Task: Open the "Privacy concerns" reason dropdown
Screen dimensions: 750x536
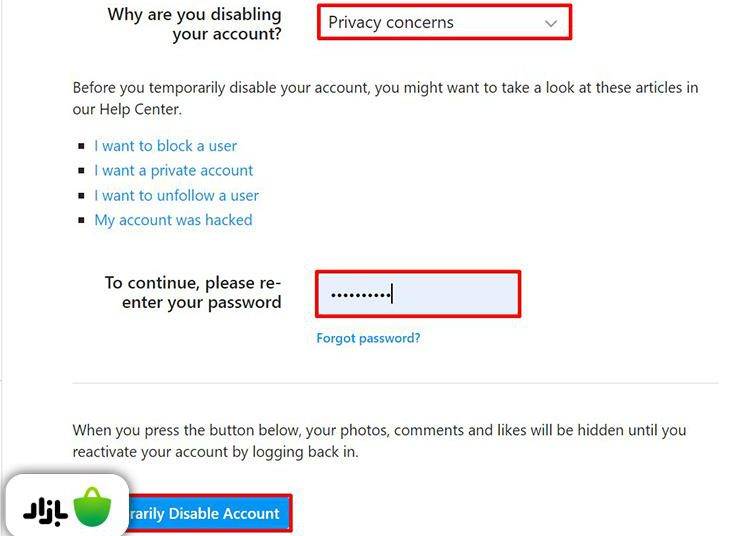Action: point(430,22)
